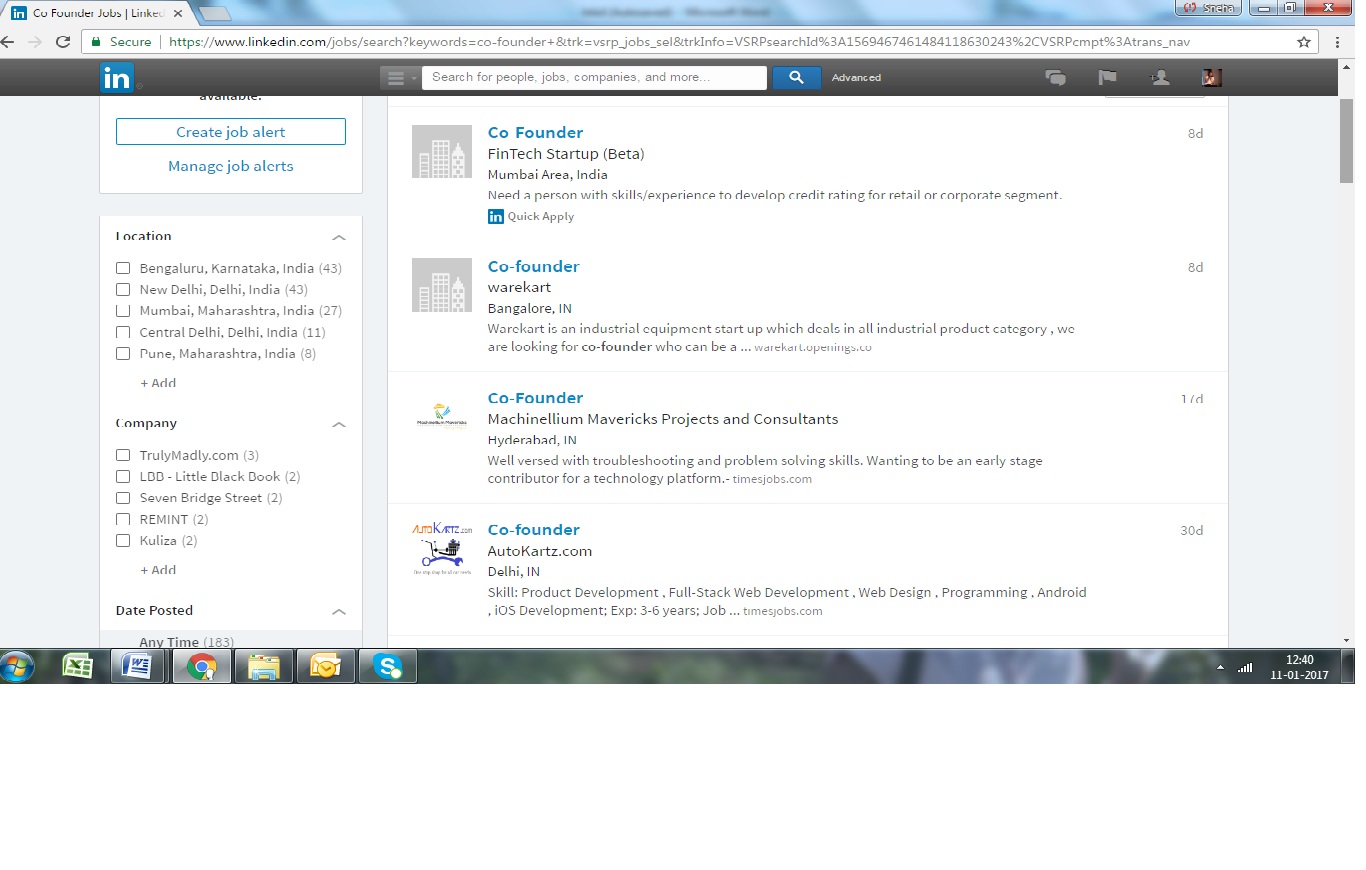
Task: Click company name Machinellium Mavericks Projects and Consultants
Action: click(x=663, y=419)
